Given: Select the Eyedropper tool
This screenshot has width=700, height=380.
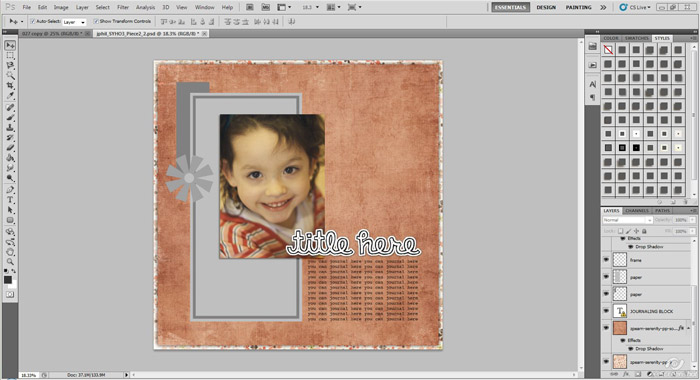Looking at the screenshot, I should (10, 96).
